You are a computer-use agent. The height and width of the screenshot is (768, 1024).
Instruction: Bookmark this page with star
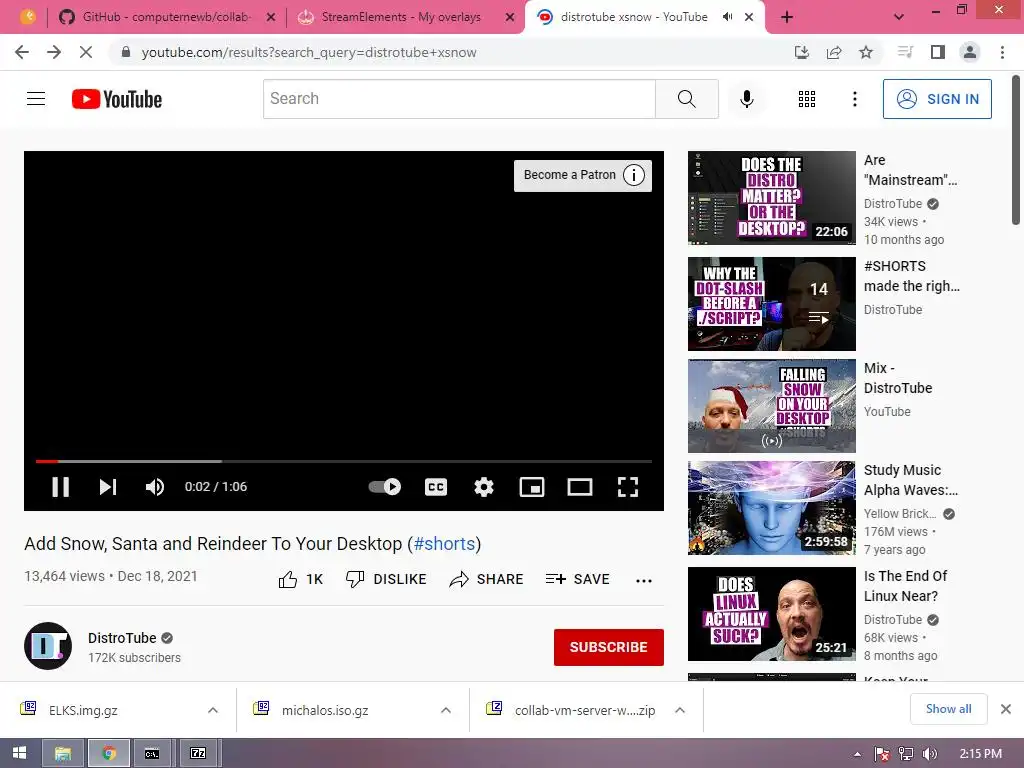click(x=866, y=52)
